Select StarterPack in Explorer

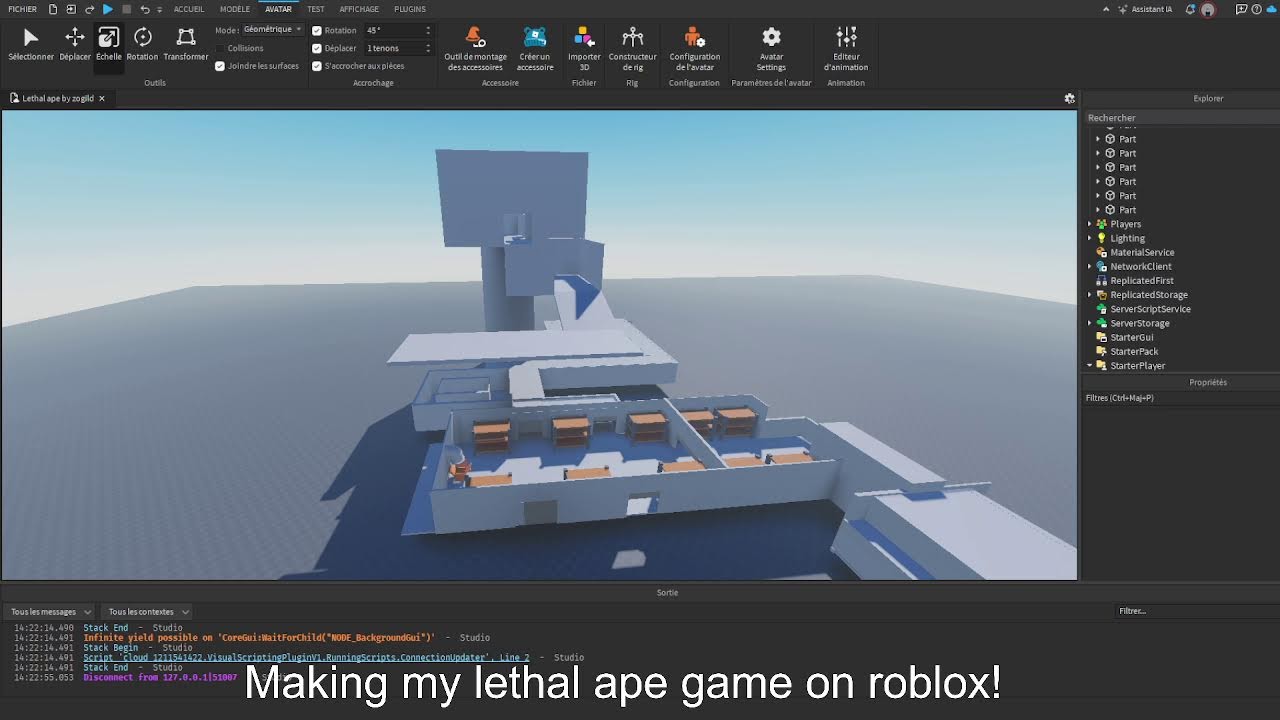1134,351
